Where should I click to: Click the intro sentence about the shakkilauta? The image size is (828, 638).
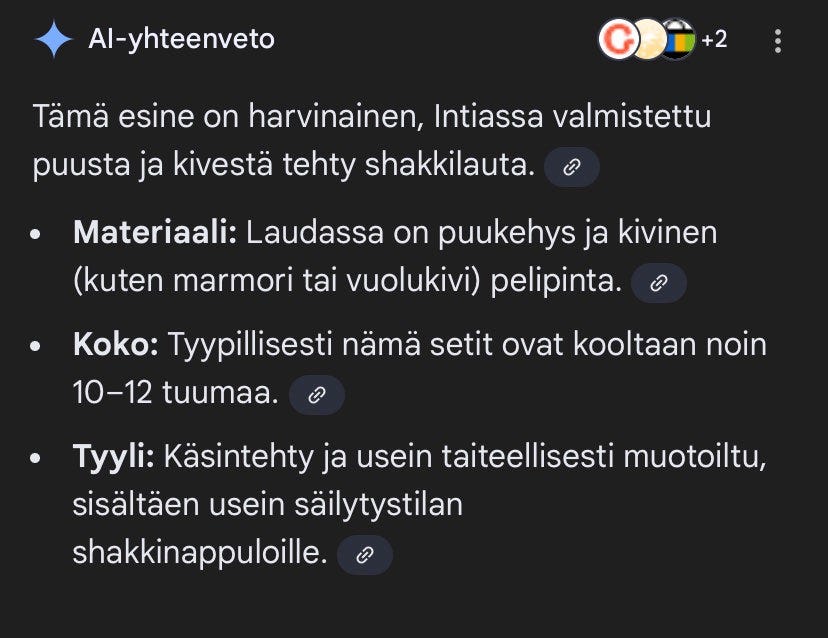tap(370, 116)
